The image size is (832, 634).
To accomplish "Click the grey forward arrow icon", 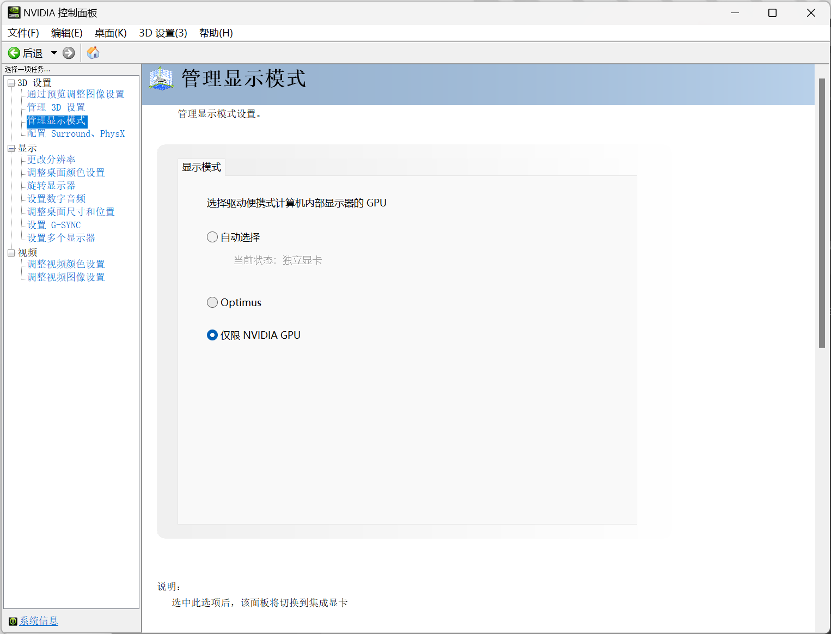I will pos(68,53).
